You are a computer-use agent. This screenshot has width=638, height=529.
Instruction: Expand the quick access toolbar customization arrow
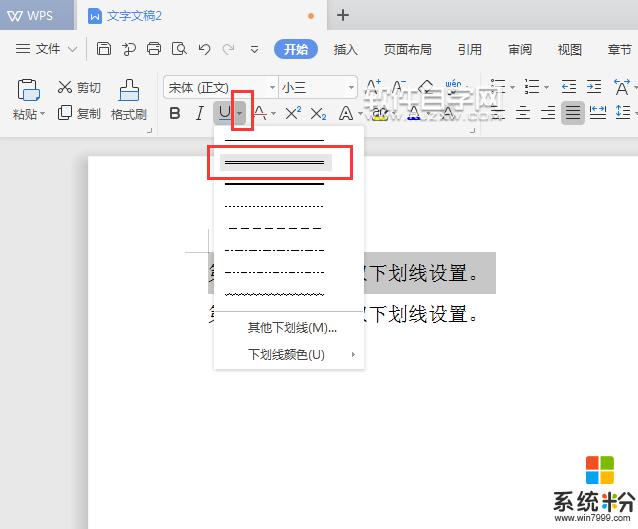coord(254,50)
